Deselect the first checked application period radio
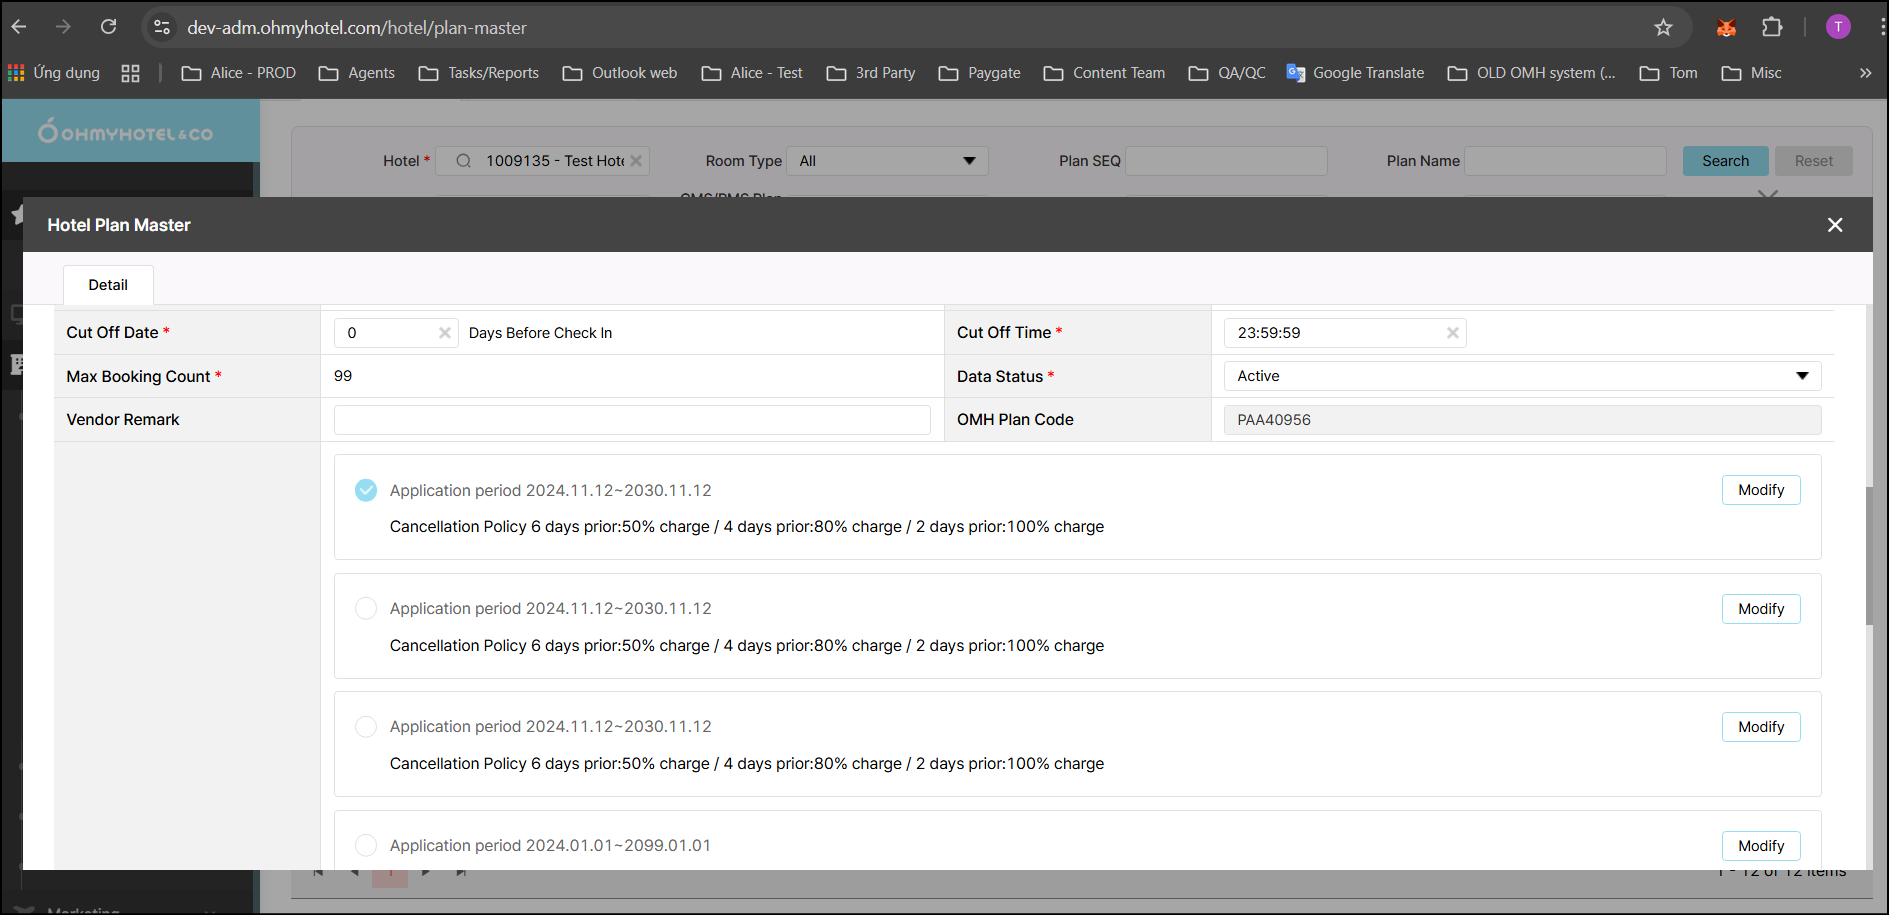Viewport: 1889px width, 915px height. [x=366, y=490]
